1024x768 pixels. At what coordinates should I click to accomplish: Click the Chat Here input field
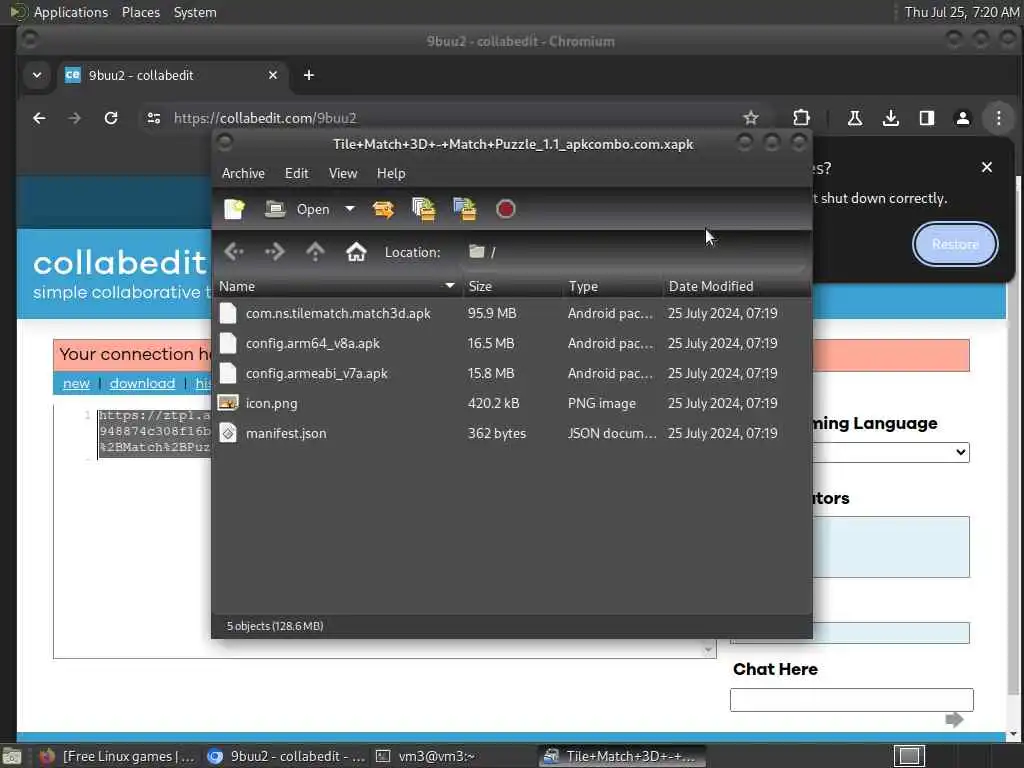point(852,699)
